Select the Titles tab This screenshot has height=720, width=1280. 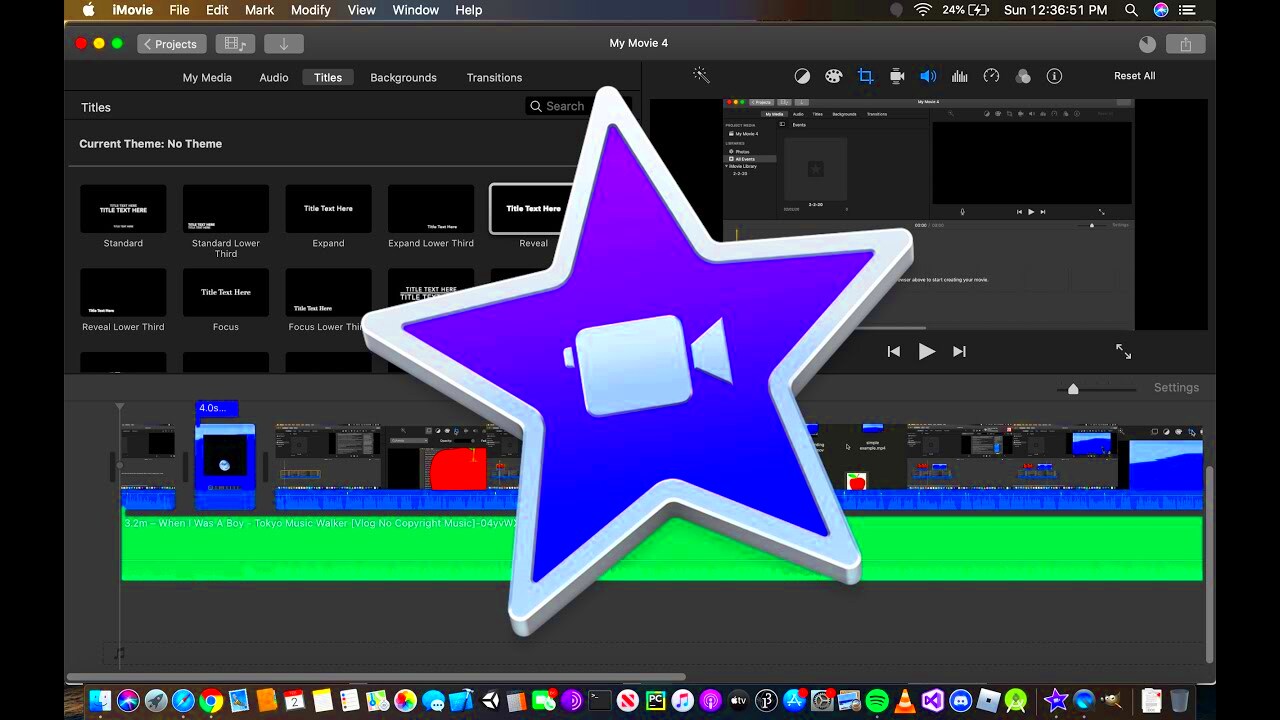coord(328,77)
